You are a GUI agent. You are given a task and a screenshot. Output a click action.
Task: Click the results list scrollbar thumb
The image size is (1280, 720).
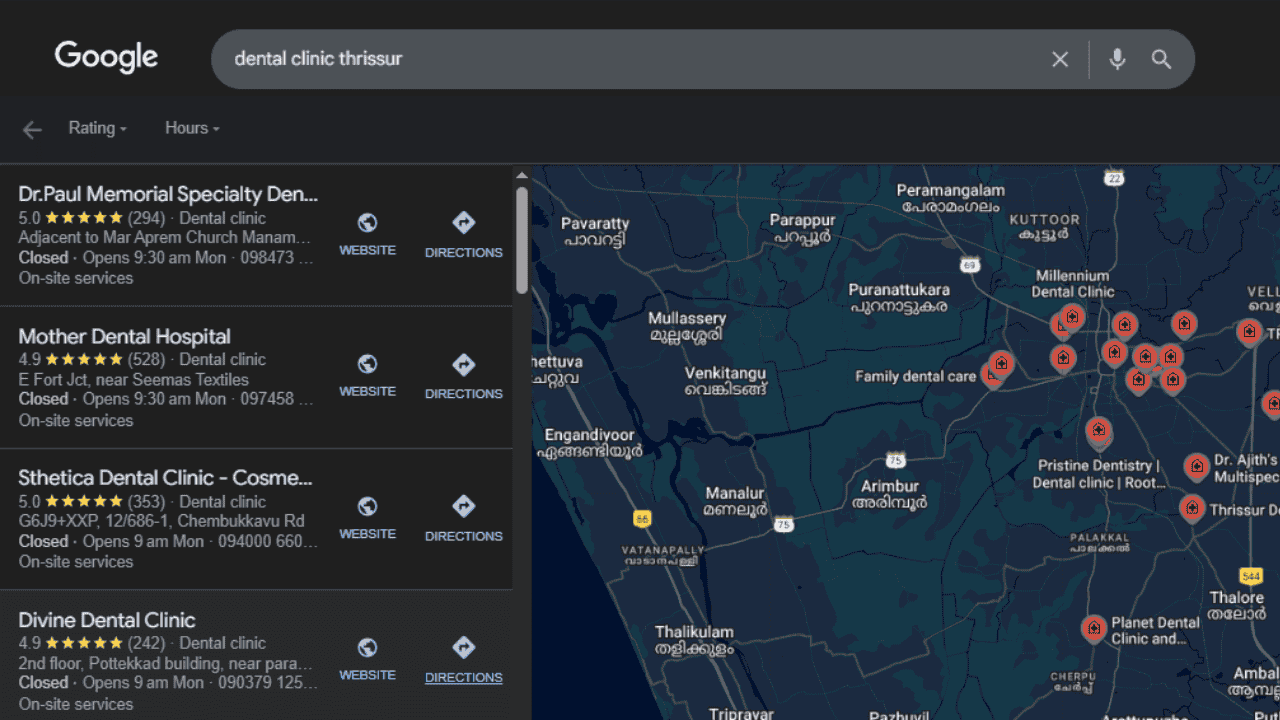coord(521,240)
